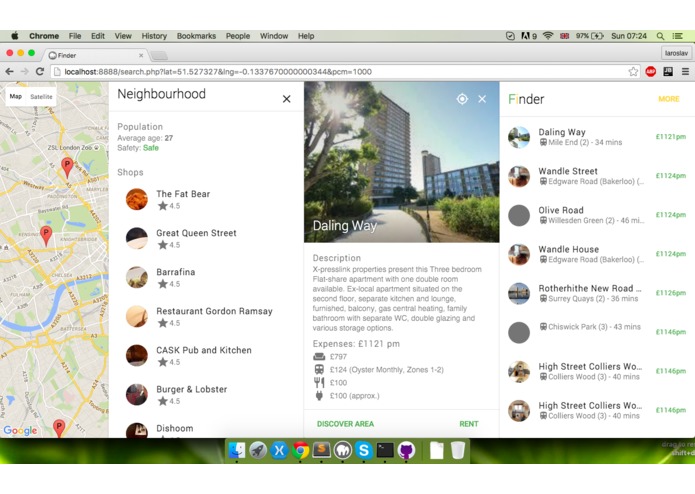695x494 pixels.
Task: Open Finder from the Dock
Action: (237, 451)
